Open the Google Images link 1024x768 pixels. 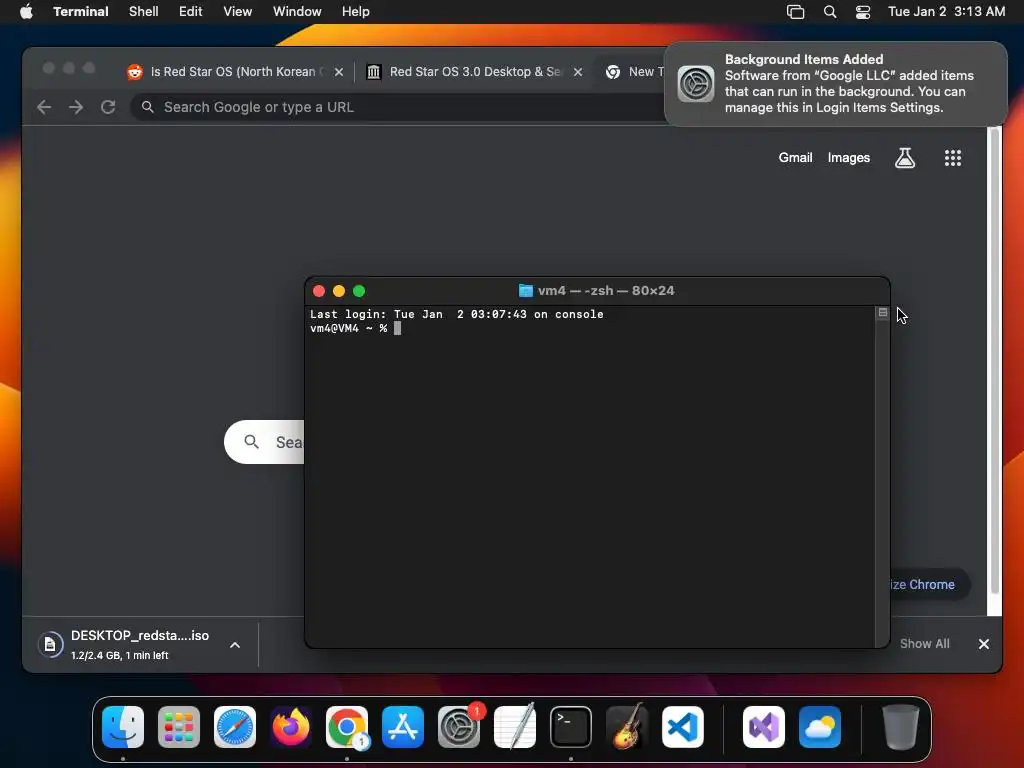point(848,157)
